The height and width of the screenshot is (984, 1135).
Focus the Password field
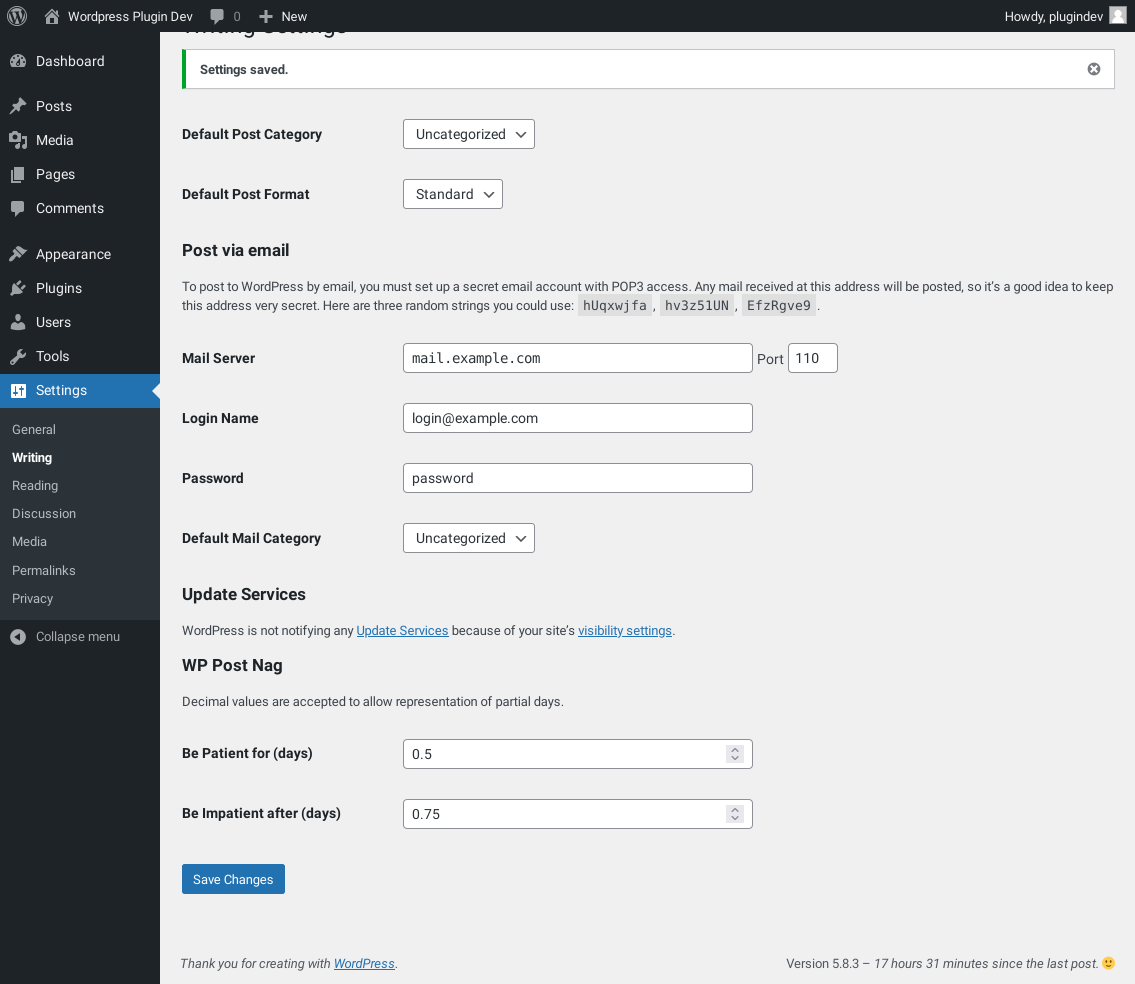pos(578,479)
